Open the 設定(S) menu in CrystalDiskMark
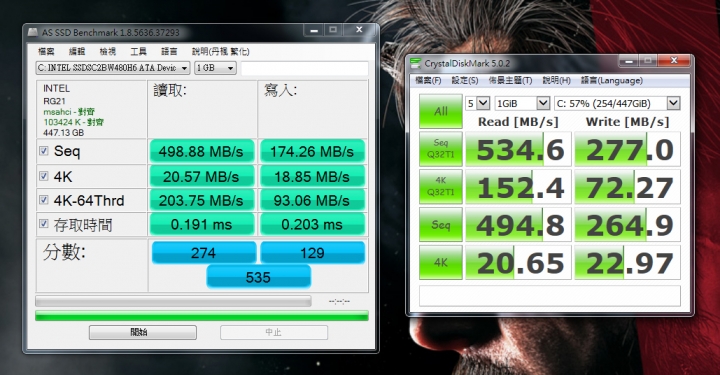720x375 pixels. 465,81
